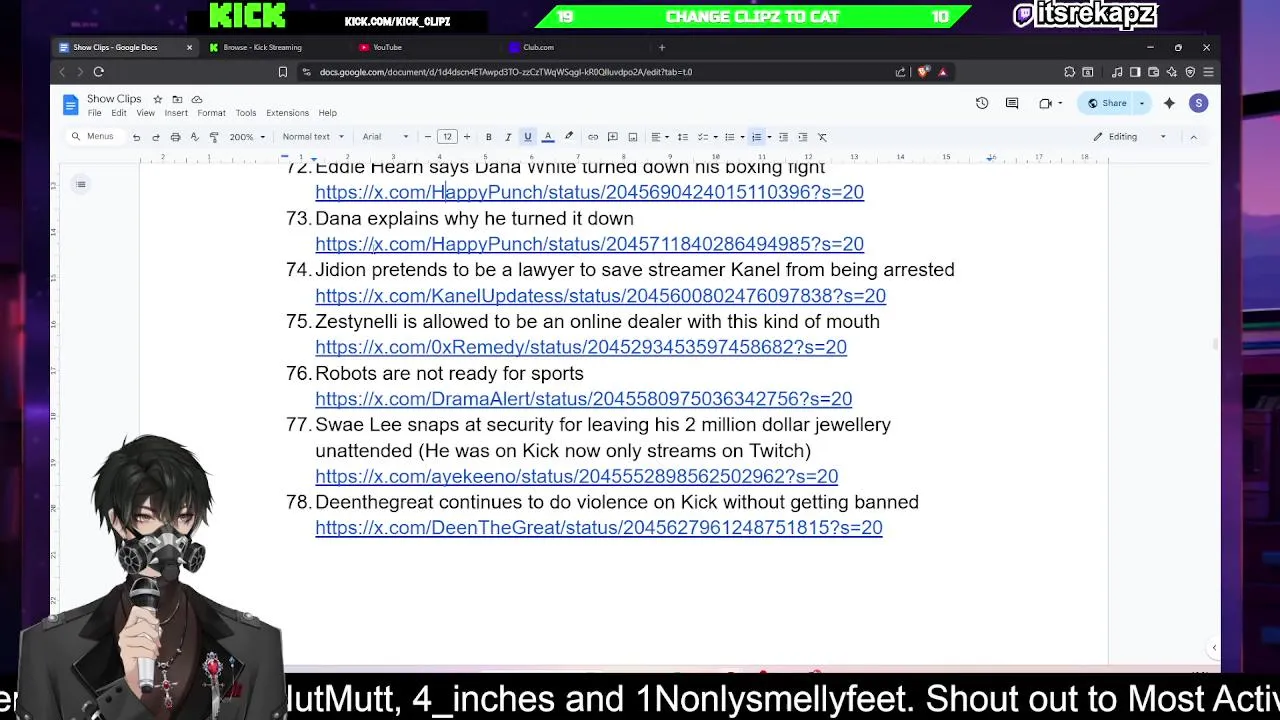1280x720 pixels.
Task: Reload the page in the browser
Action: tap(98, 72)
